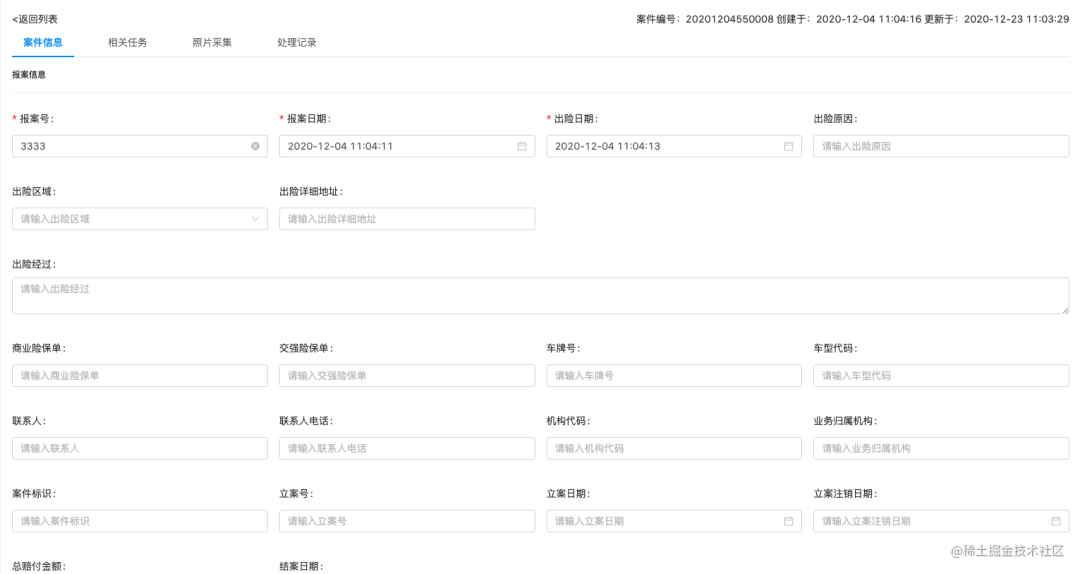Click the 出险日期 date value field

(x=674, y=146)
